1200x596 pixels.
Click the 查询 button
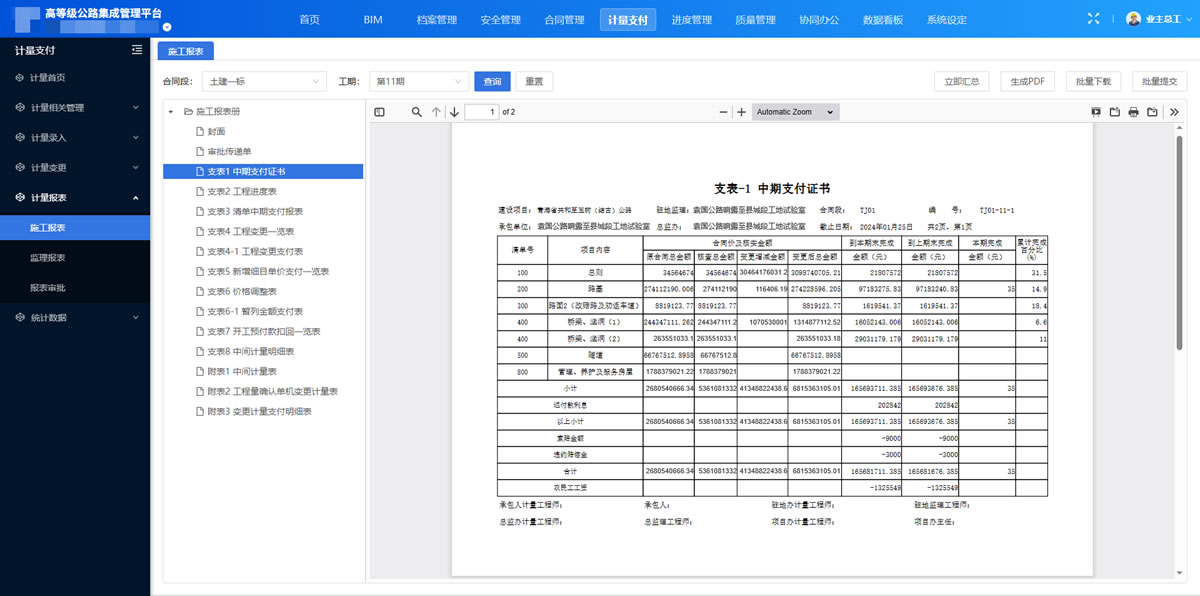pos(492,82)
